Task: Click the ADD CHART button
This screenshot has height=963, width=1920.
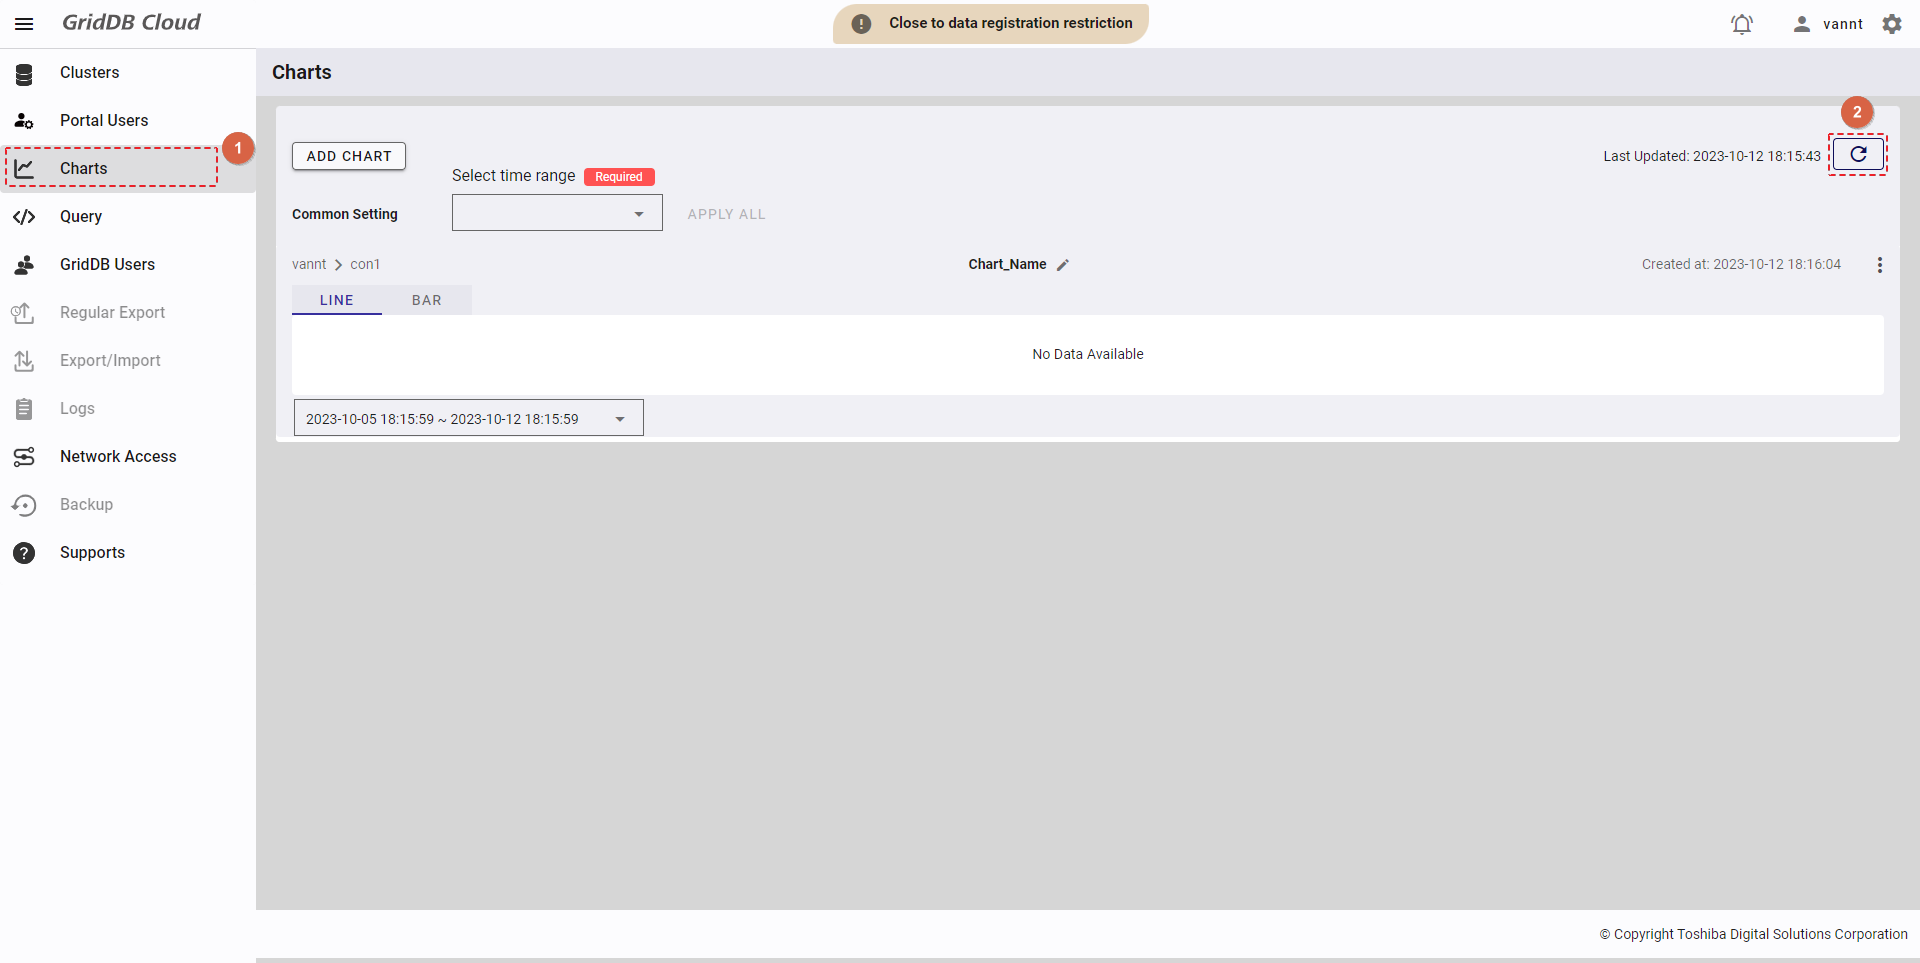Action: [349, 156]
